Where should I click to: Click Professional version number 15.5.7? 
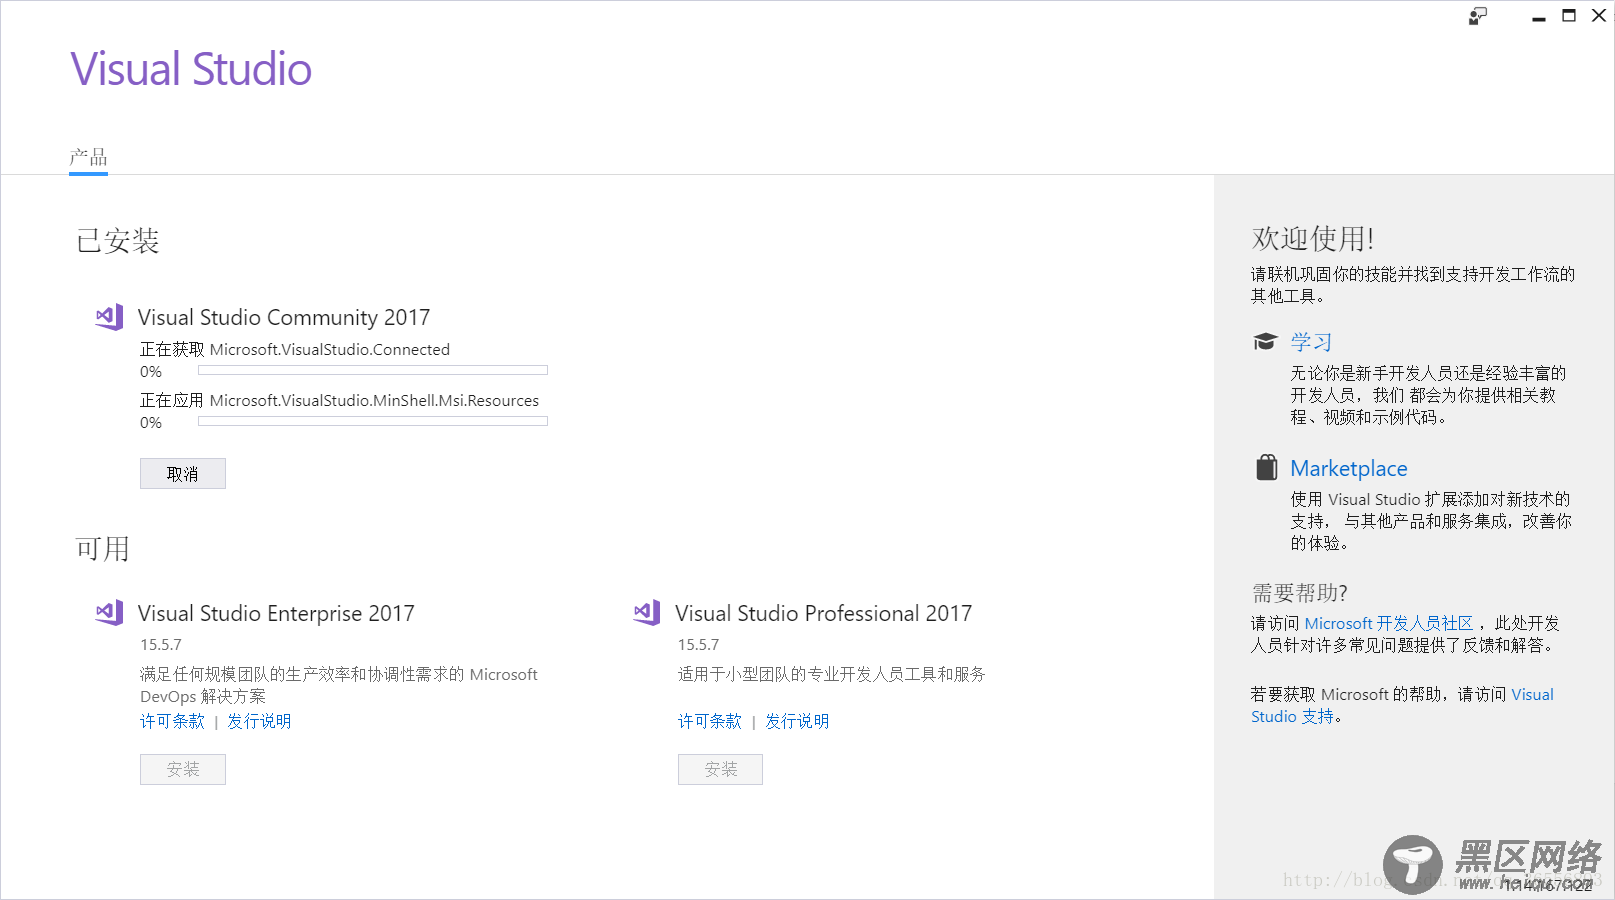pyautogui.click(x=699, y=645)
